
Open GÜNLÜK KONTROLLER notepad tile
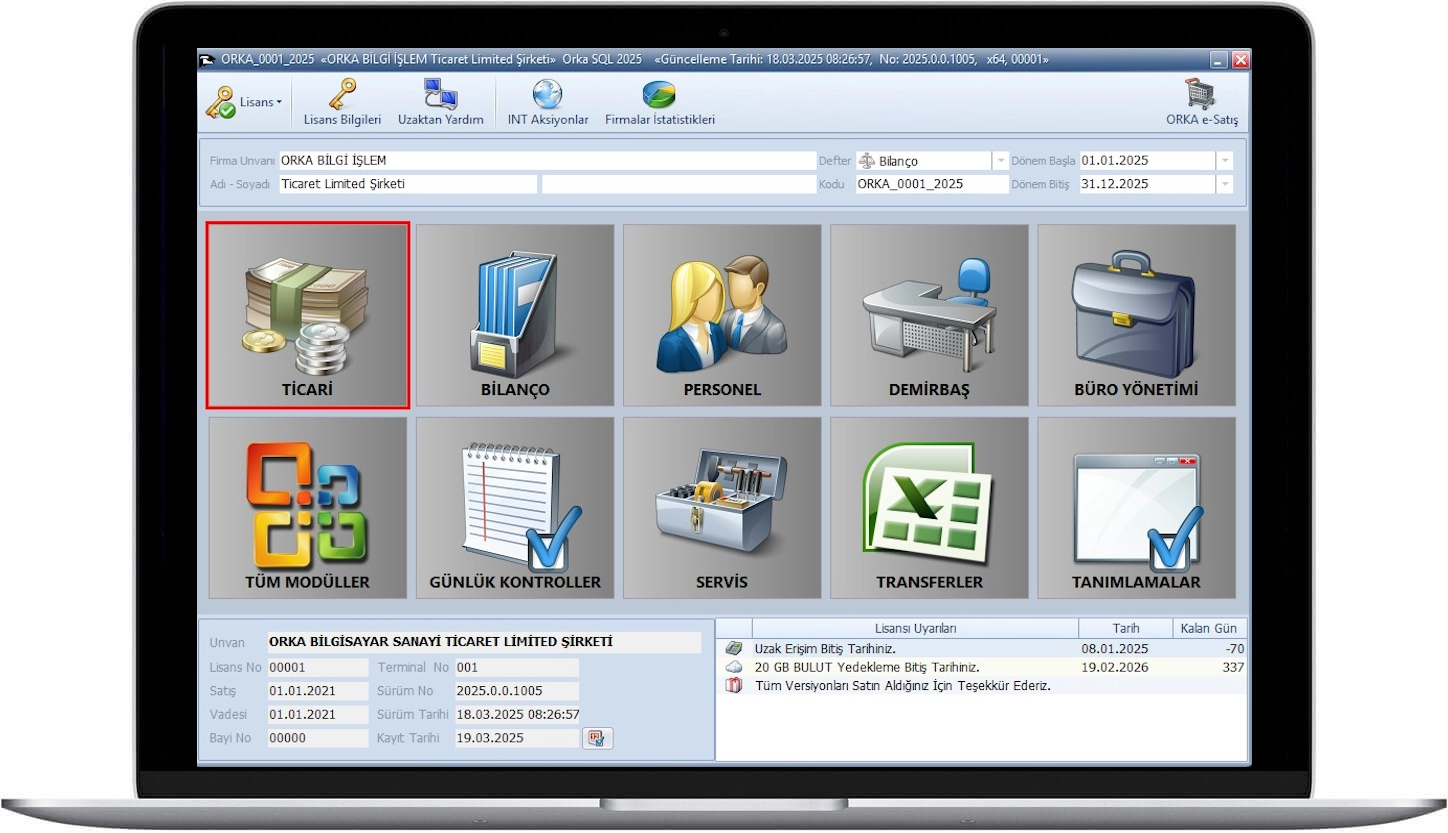click(x=515, y=508)
